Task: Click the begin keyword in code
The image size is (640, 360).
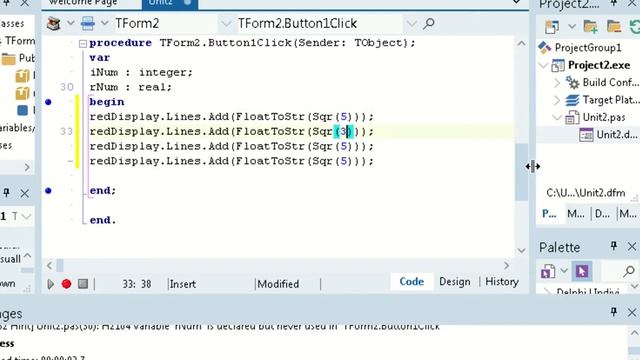Action: (x=107, y=102)
